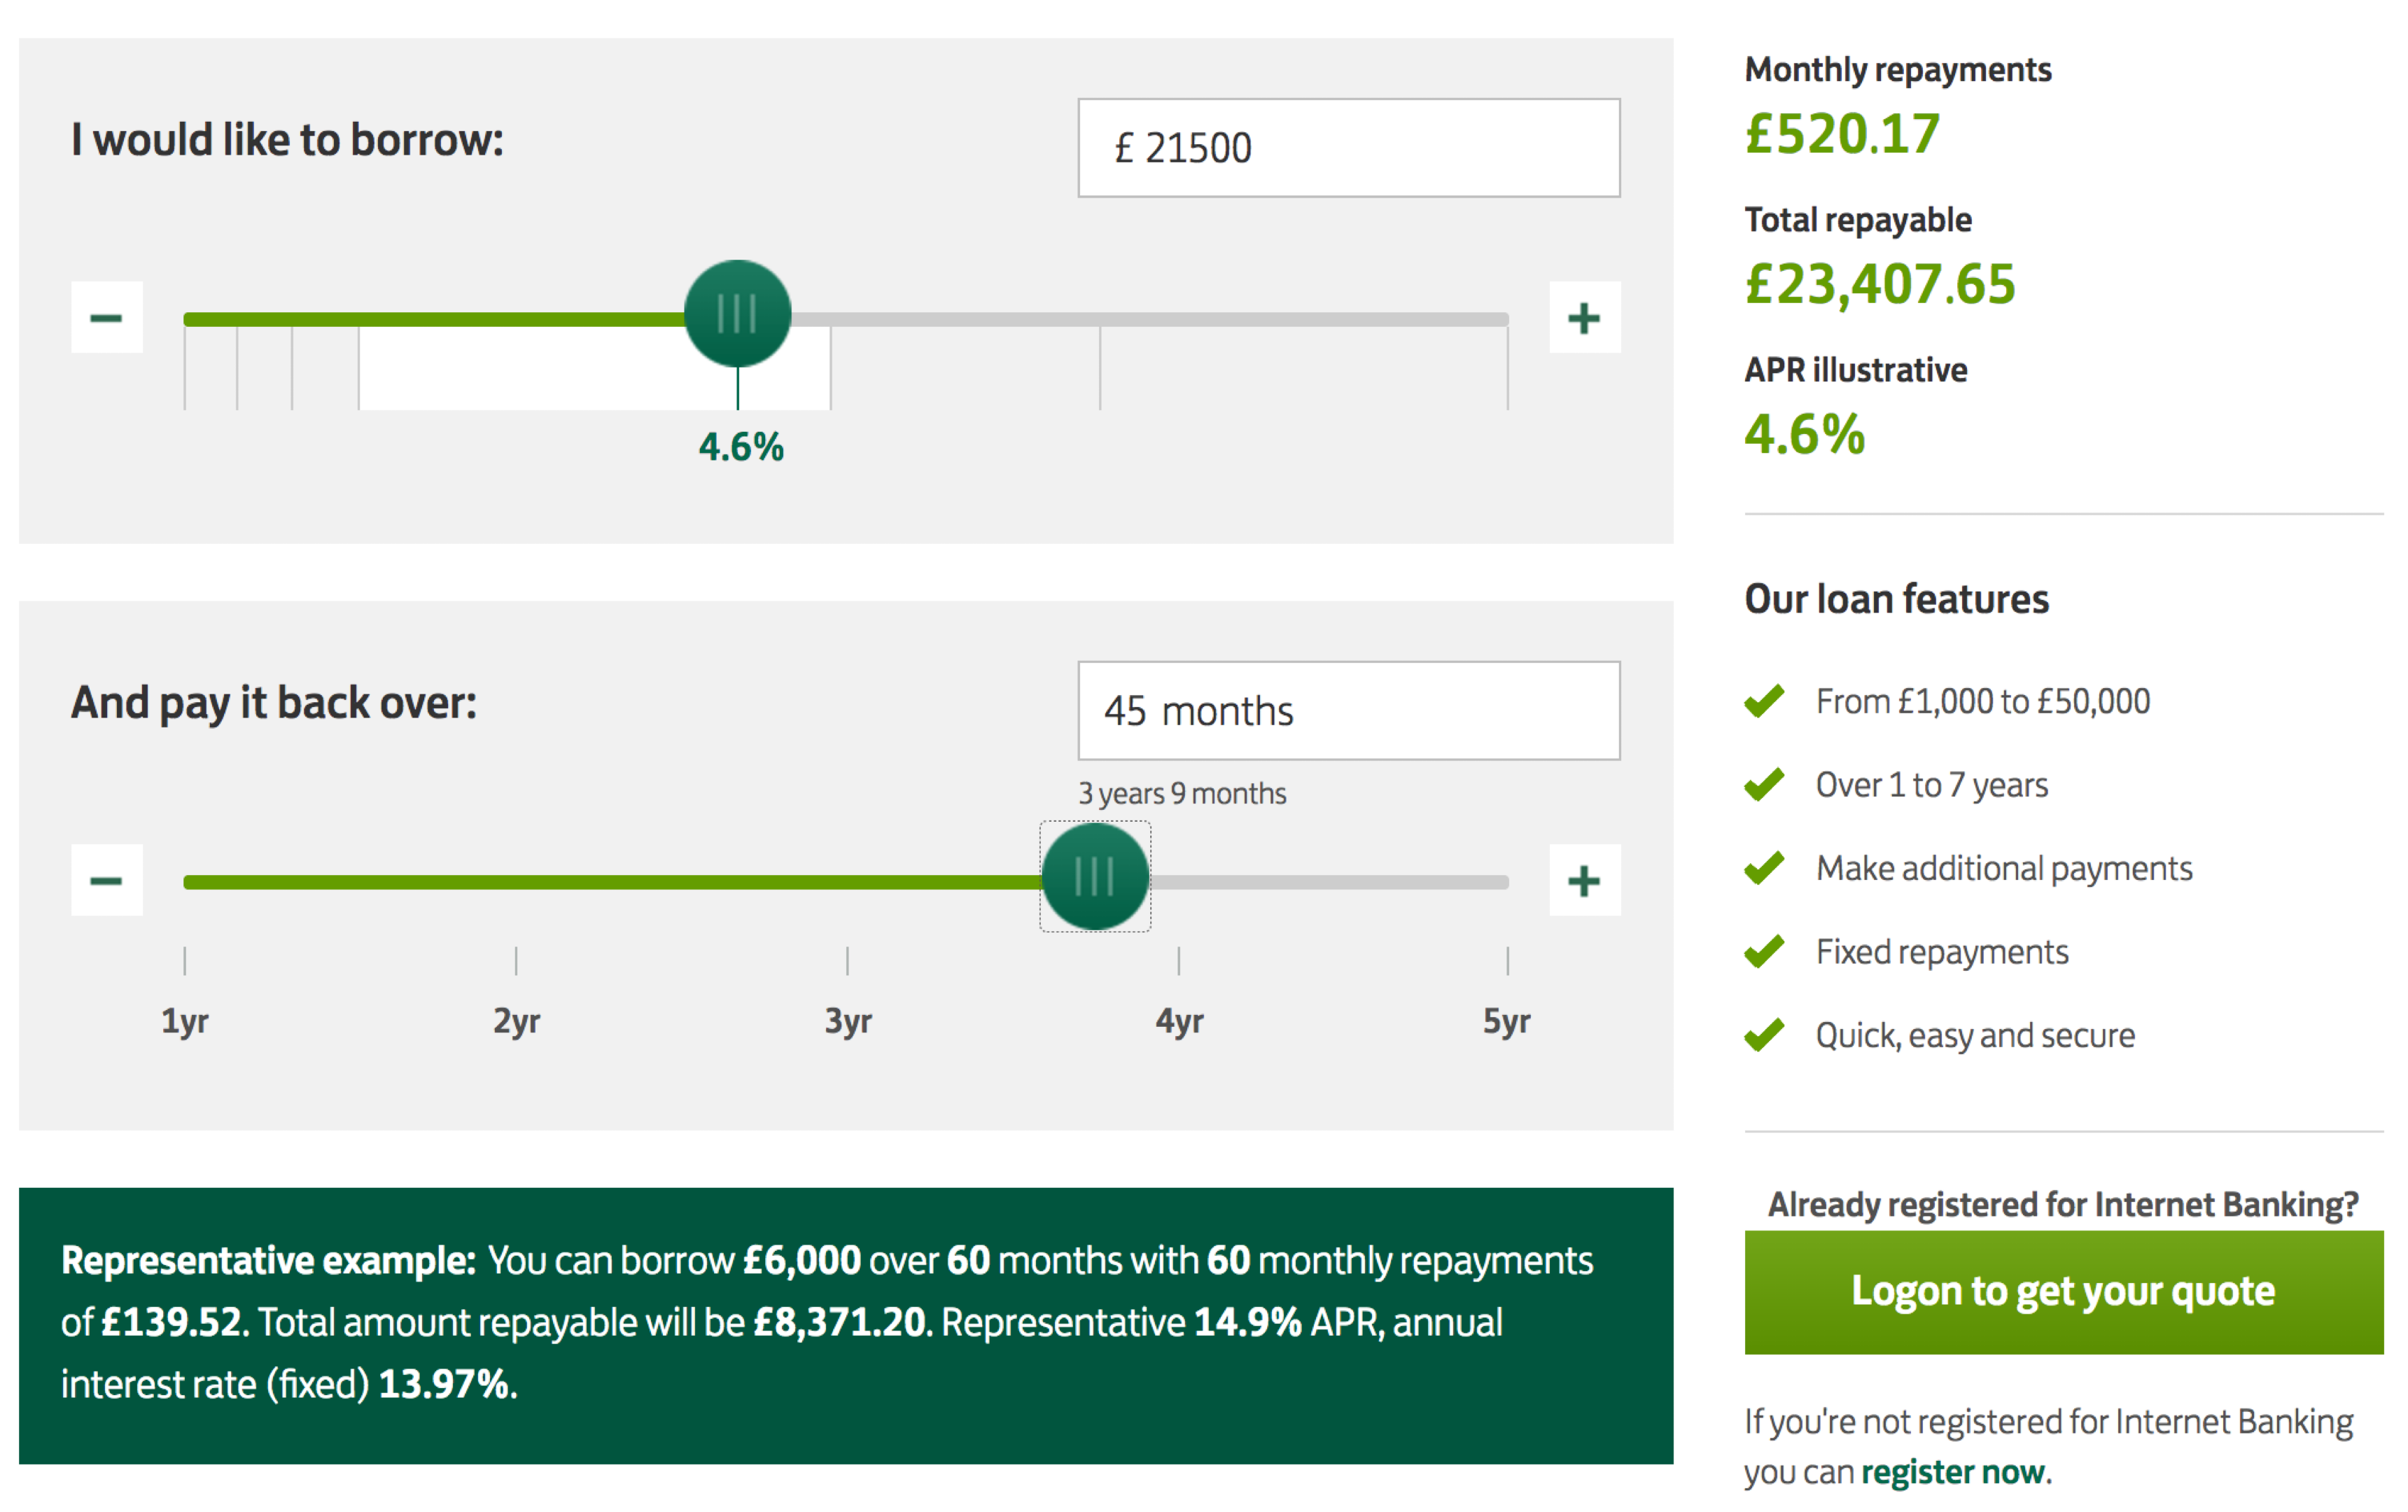Click the repayment term slider handle

(1095, 877)
